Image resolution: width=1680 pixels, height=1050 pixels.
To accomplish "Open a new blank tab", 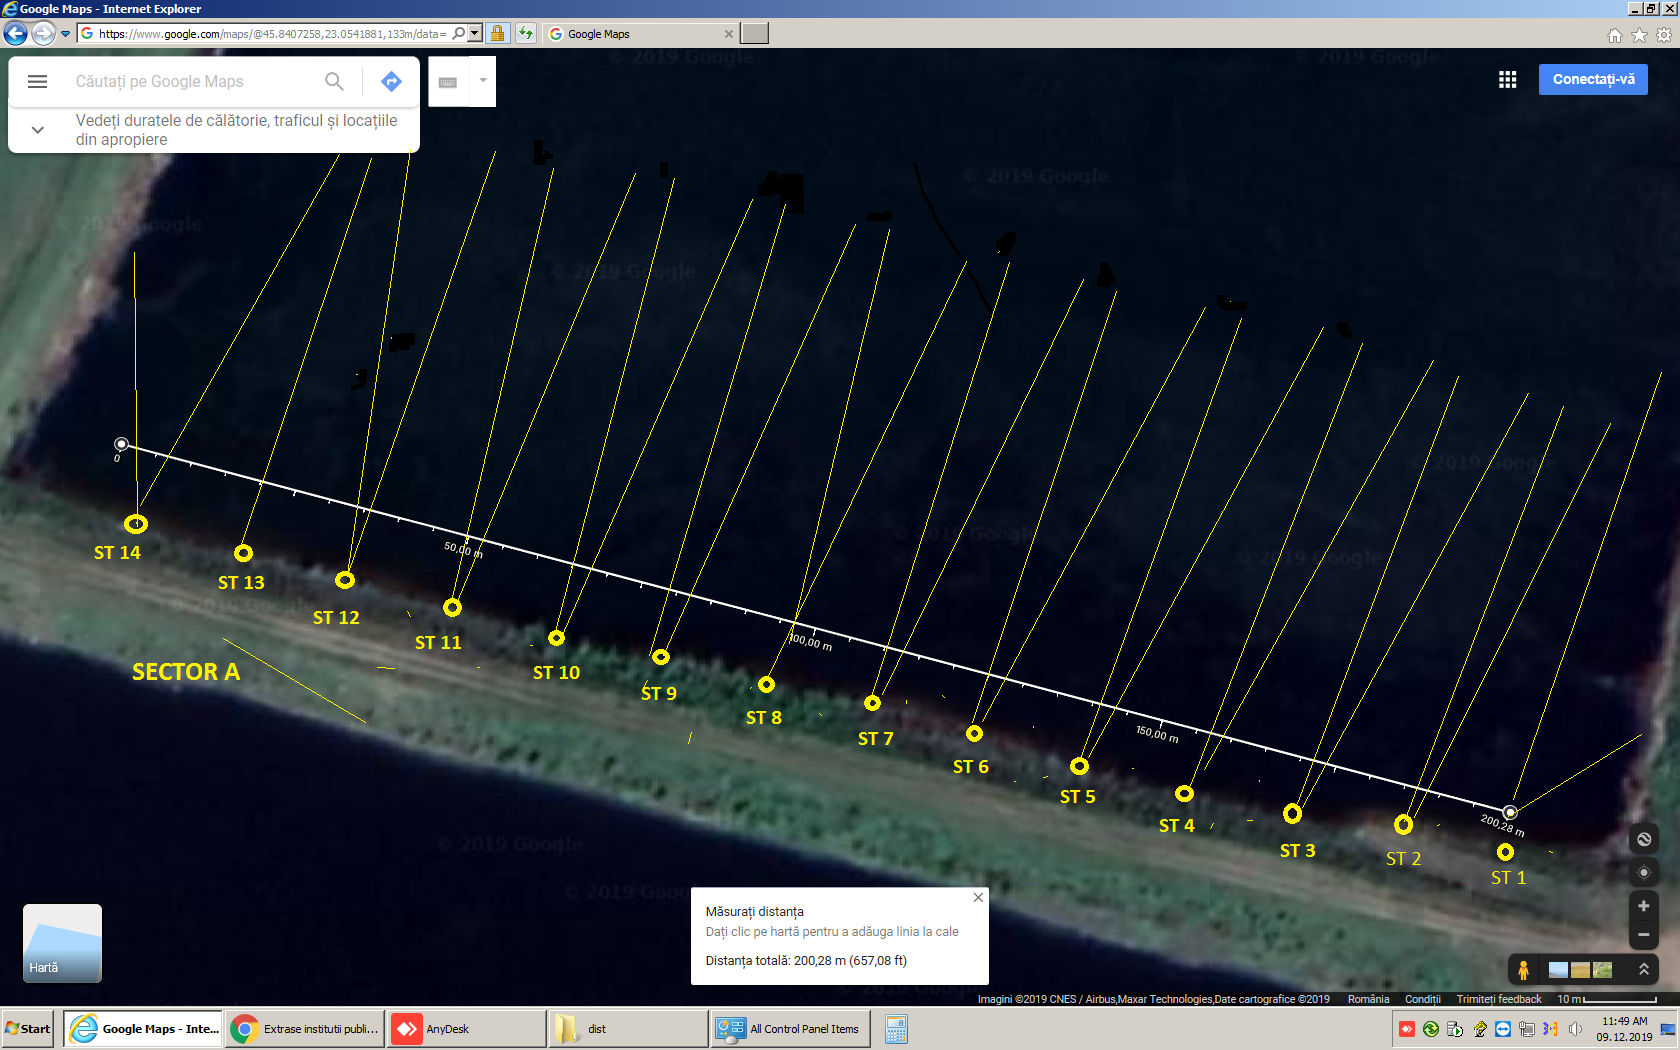I will click(x=755, y=33).
